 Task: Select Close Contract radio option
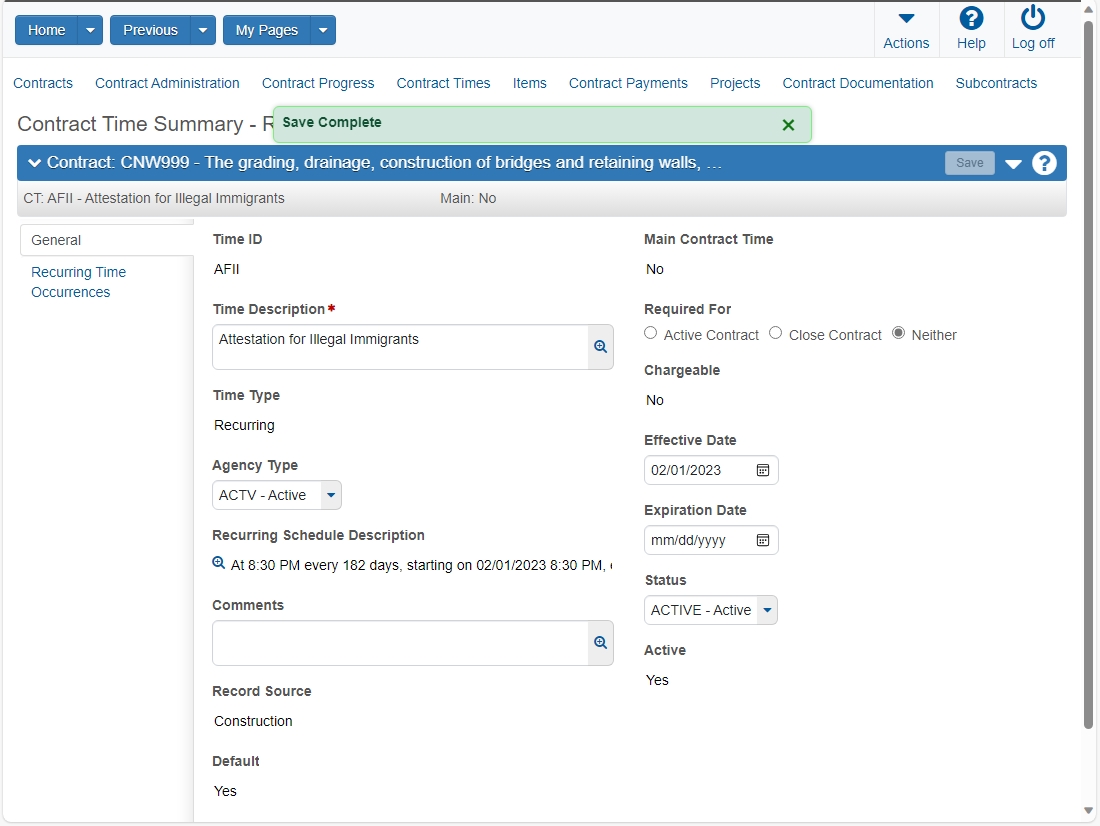point(775,333)
